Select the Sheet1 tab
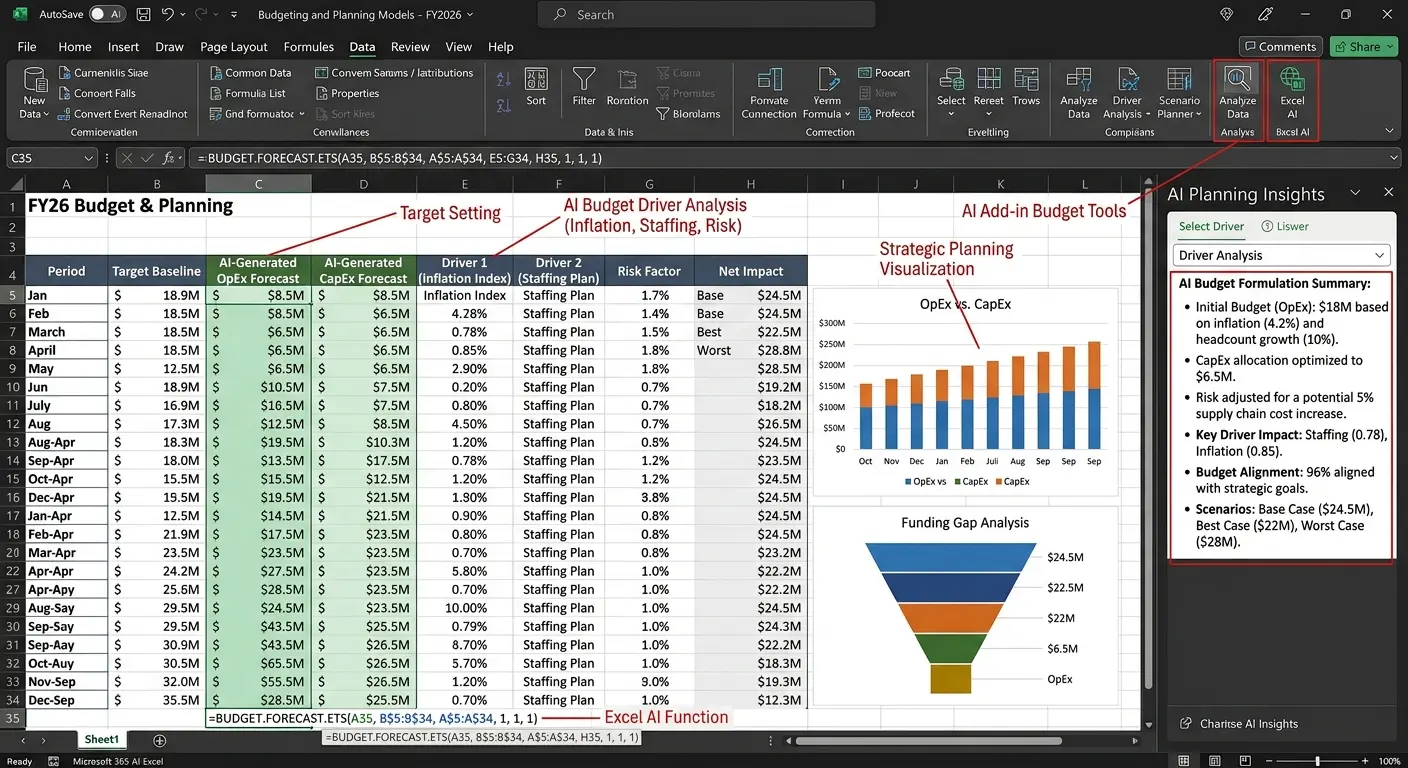 tap(101, 740)
